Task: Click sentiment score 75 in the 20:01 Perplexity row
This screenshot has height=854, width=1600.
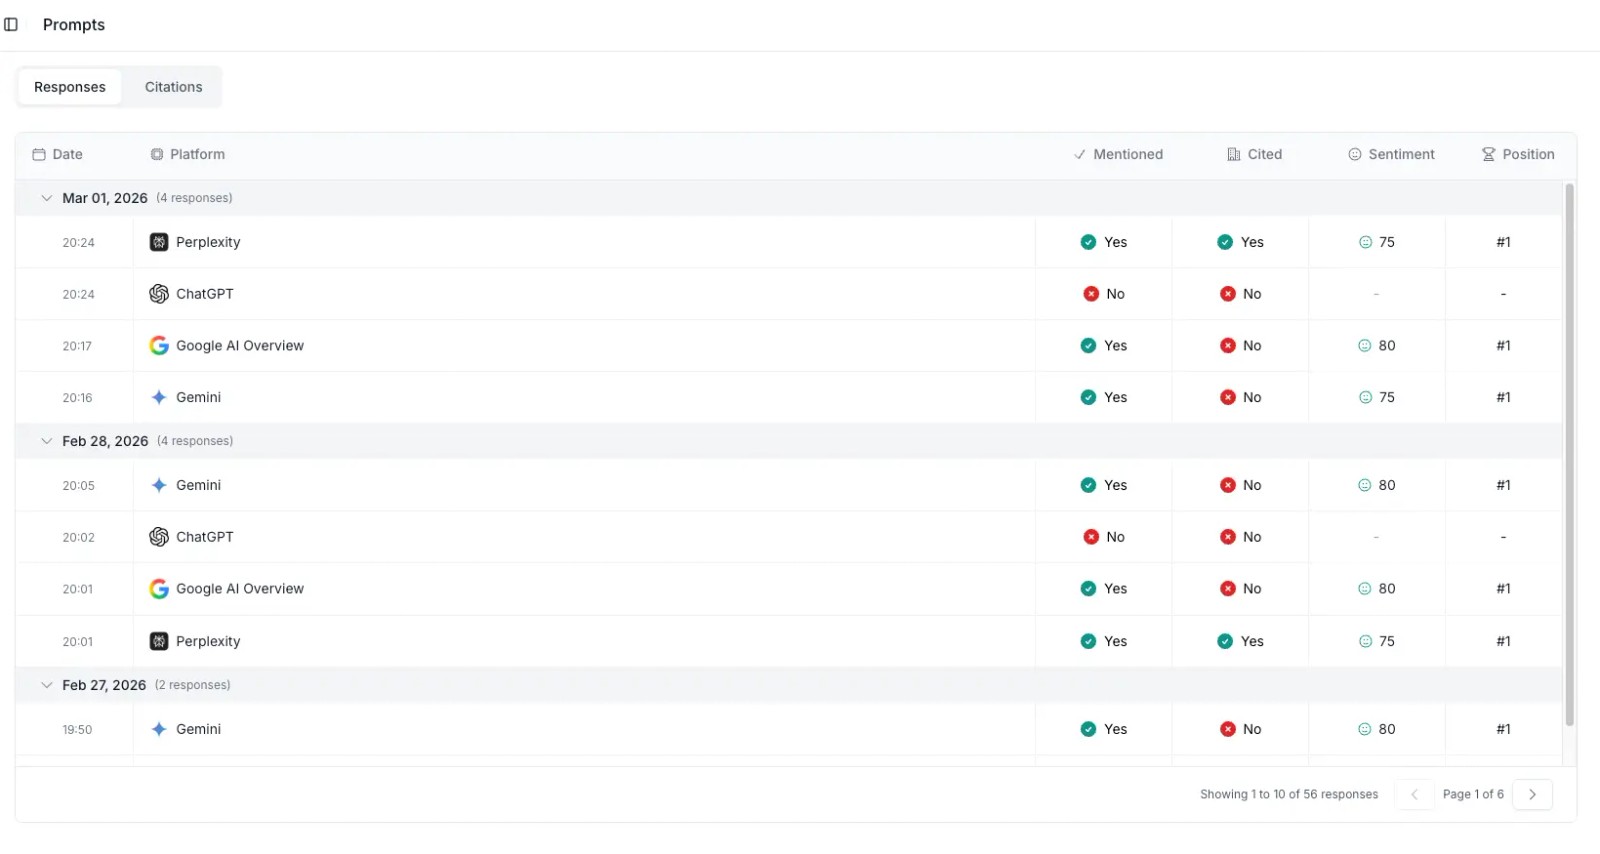Action: (1387, 641)
